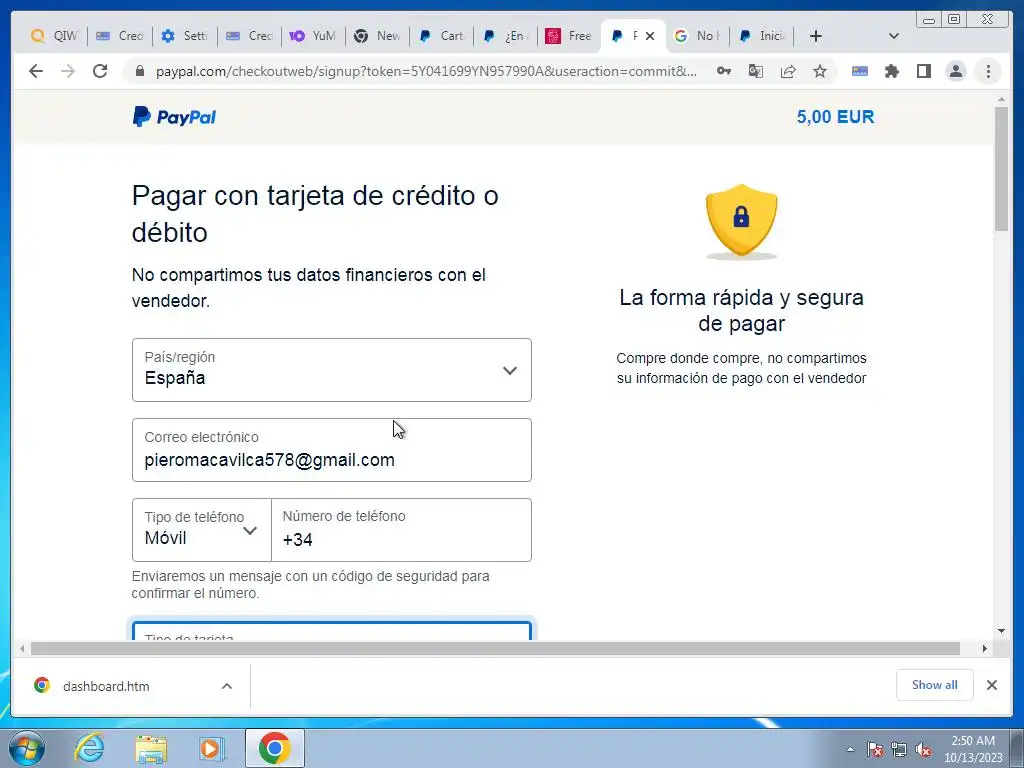
Task: Switch to the Cart PayPal tab
Action: pyautogui.click(x=442, y=36)
